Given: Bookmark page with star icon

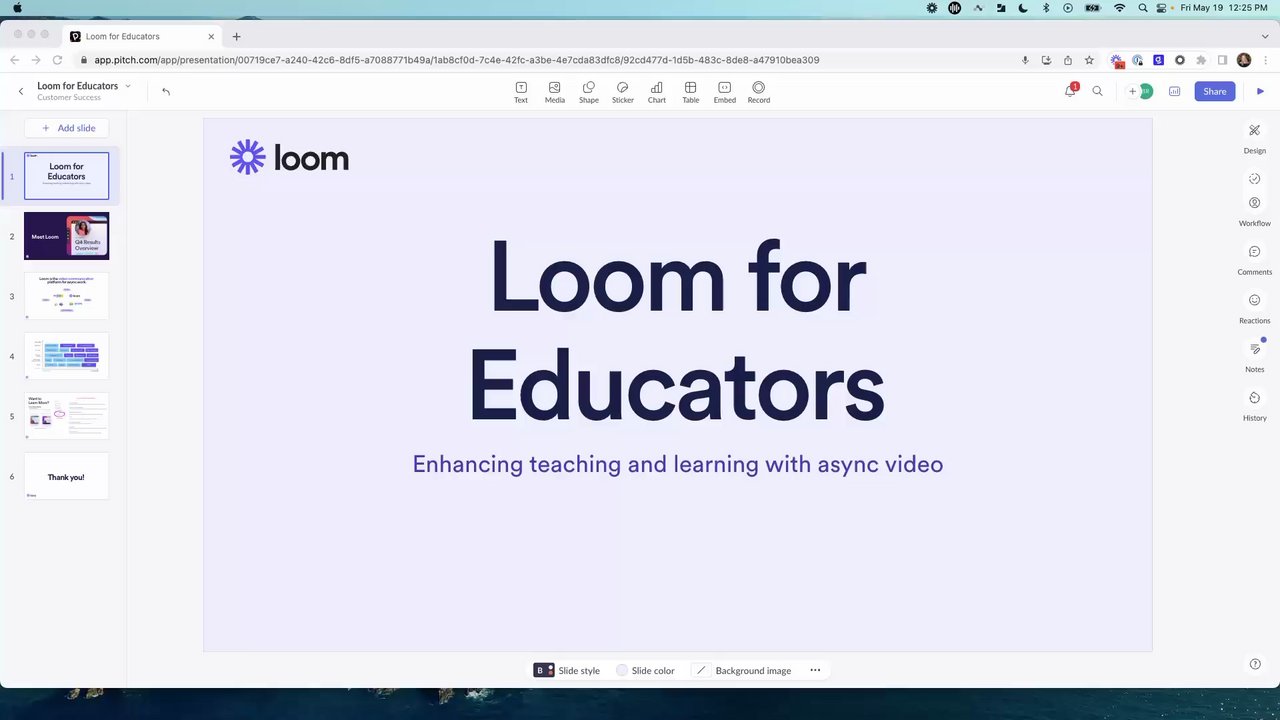Looking at the screenshot, I should 1089,60.
